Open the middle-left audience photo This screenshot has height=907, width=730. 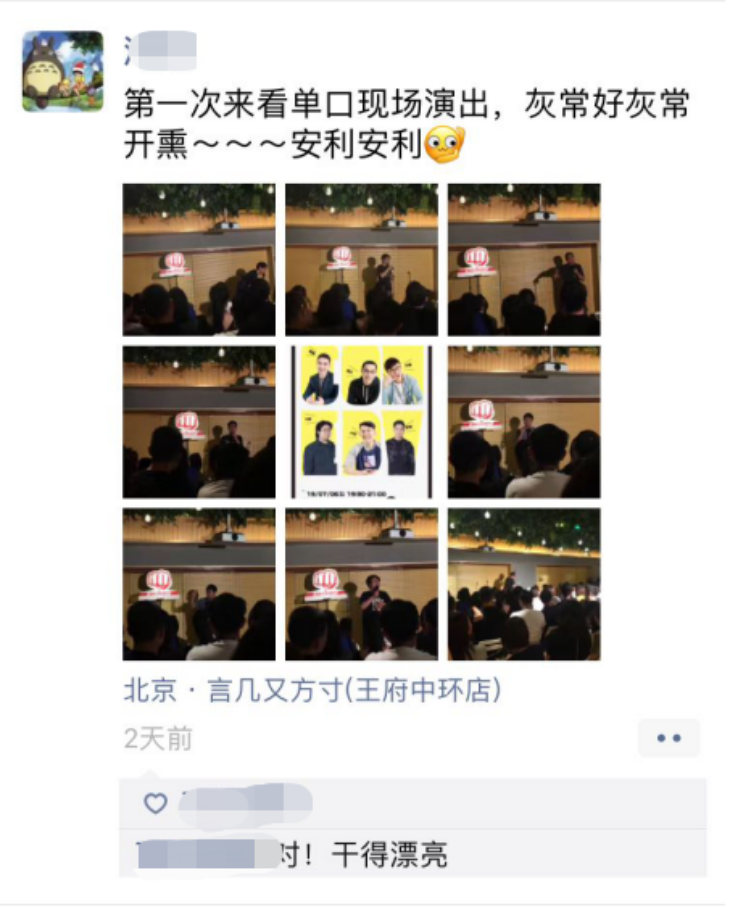(199, 422)
